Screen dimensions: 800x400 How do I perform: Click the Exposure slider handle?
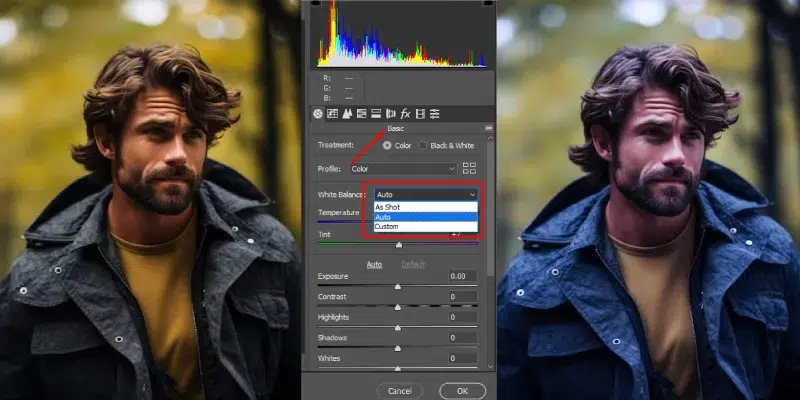coord(397,287)
